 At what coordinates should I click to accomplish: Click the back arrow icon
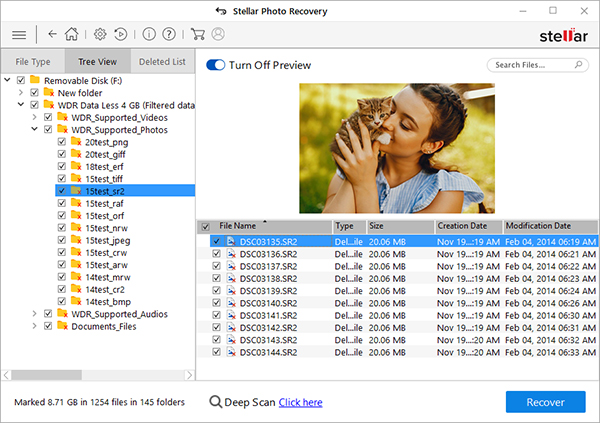pos(52,34)
